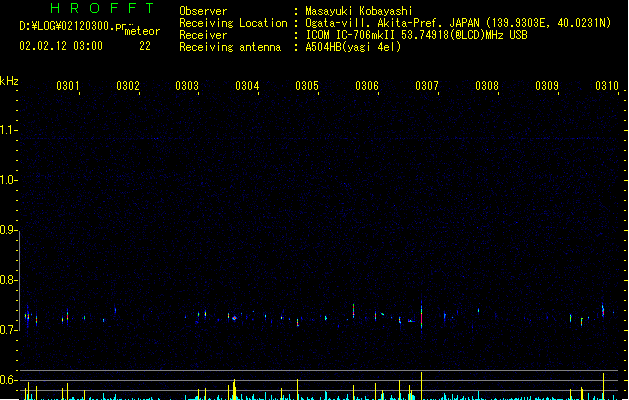
Task: Click the Receiver label
Action: click(203, 35)
